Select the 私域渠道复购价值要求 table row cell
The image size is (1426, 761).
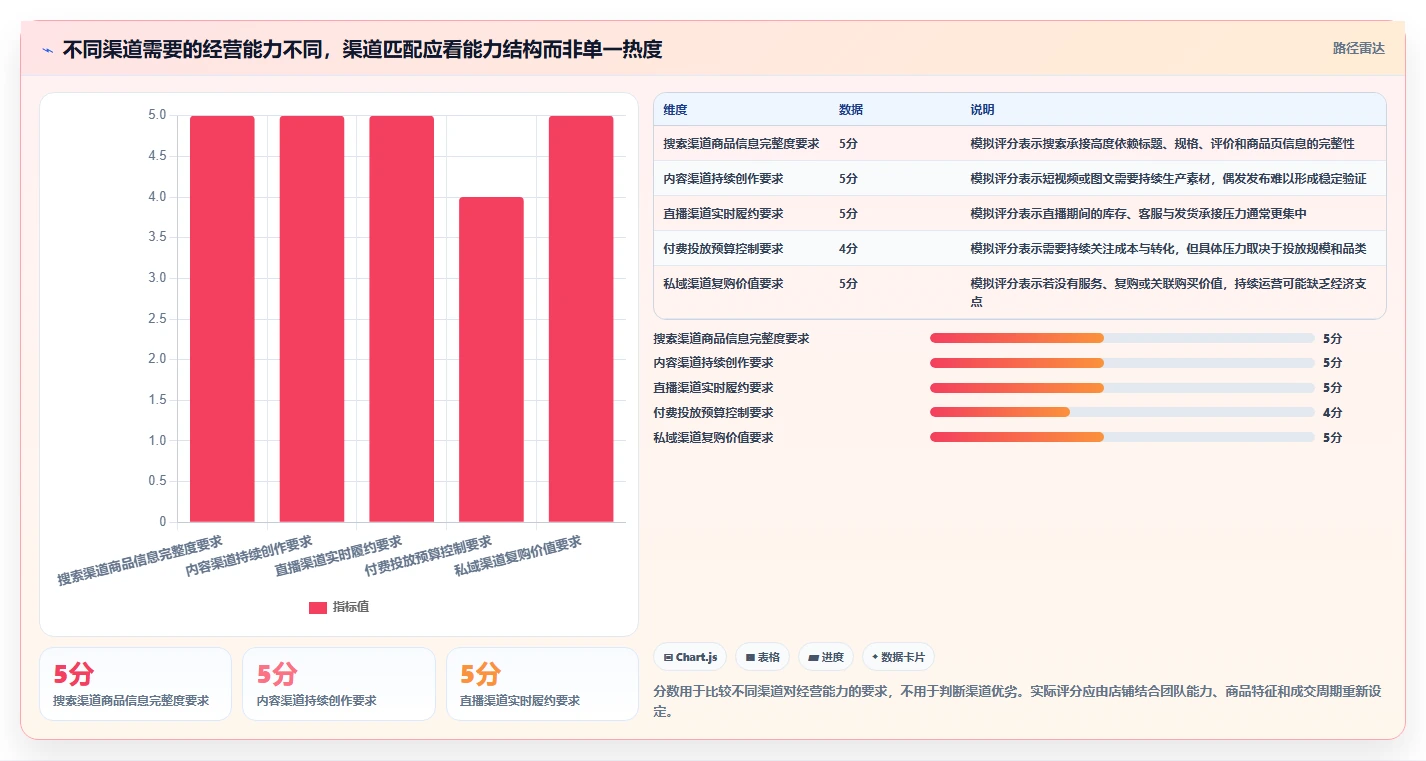coord(741,292)
